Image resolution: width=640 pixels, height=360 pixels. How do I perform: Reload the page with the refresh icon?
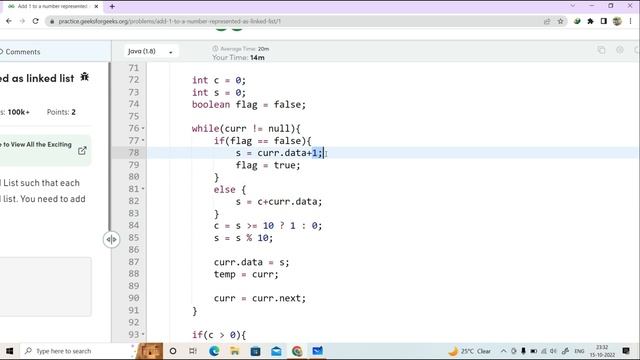[36, 21]
